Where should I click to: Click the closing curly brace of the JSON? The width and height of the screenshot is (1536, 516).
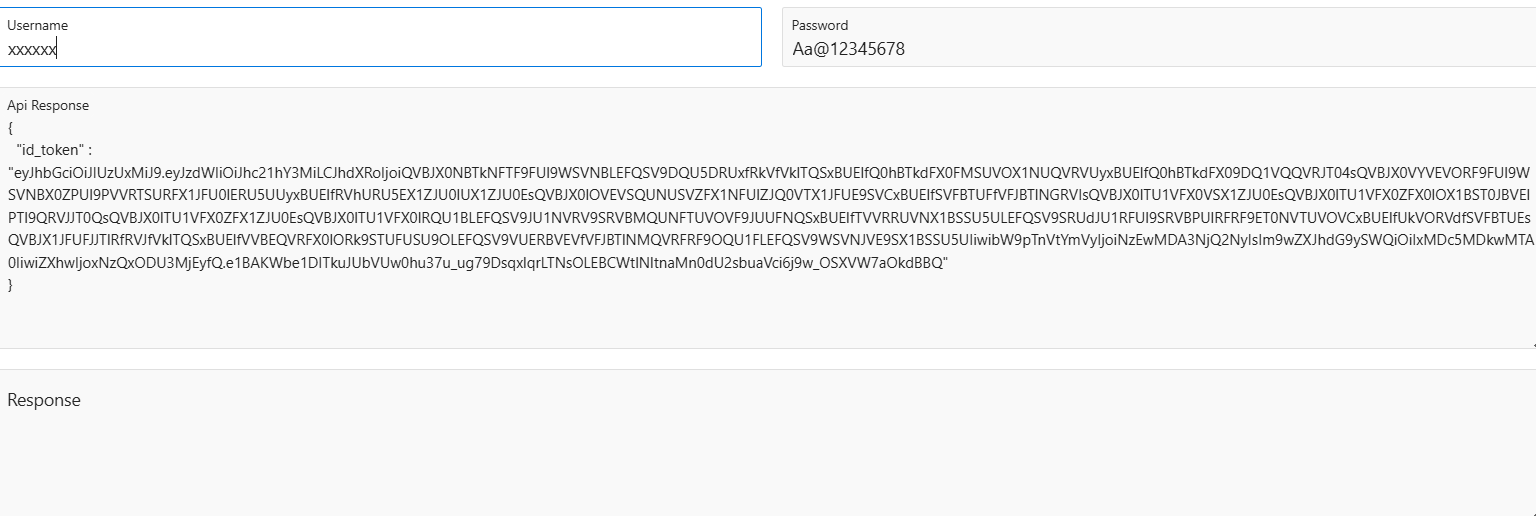point(10,286)
